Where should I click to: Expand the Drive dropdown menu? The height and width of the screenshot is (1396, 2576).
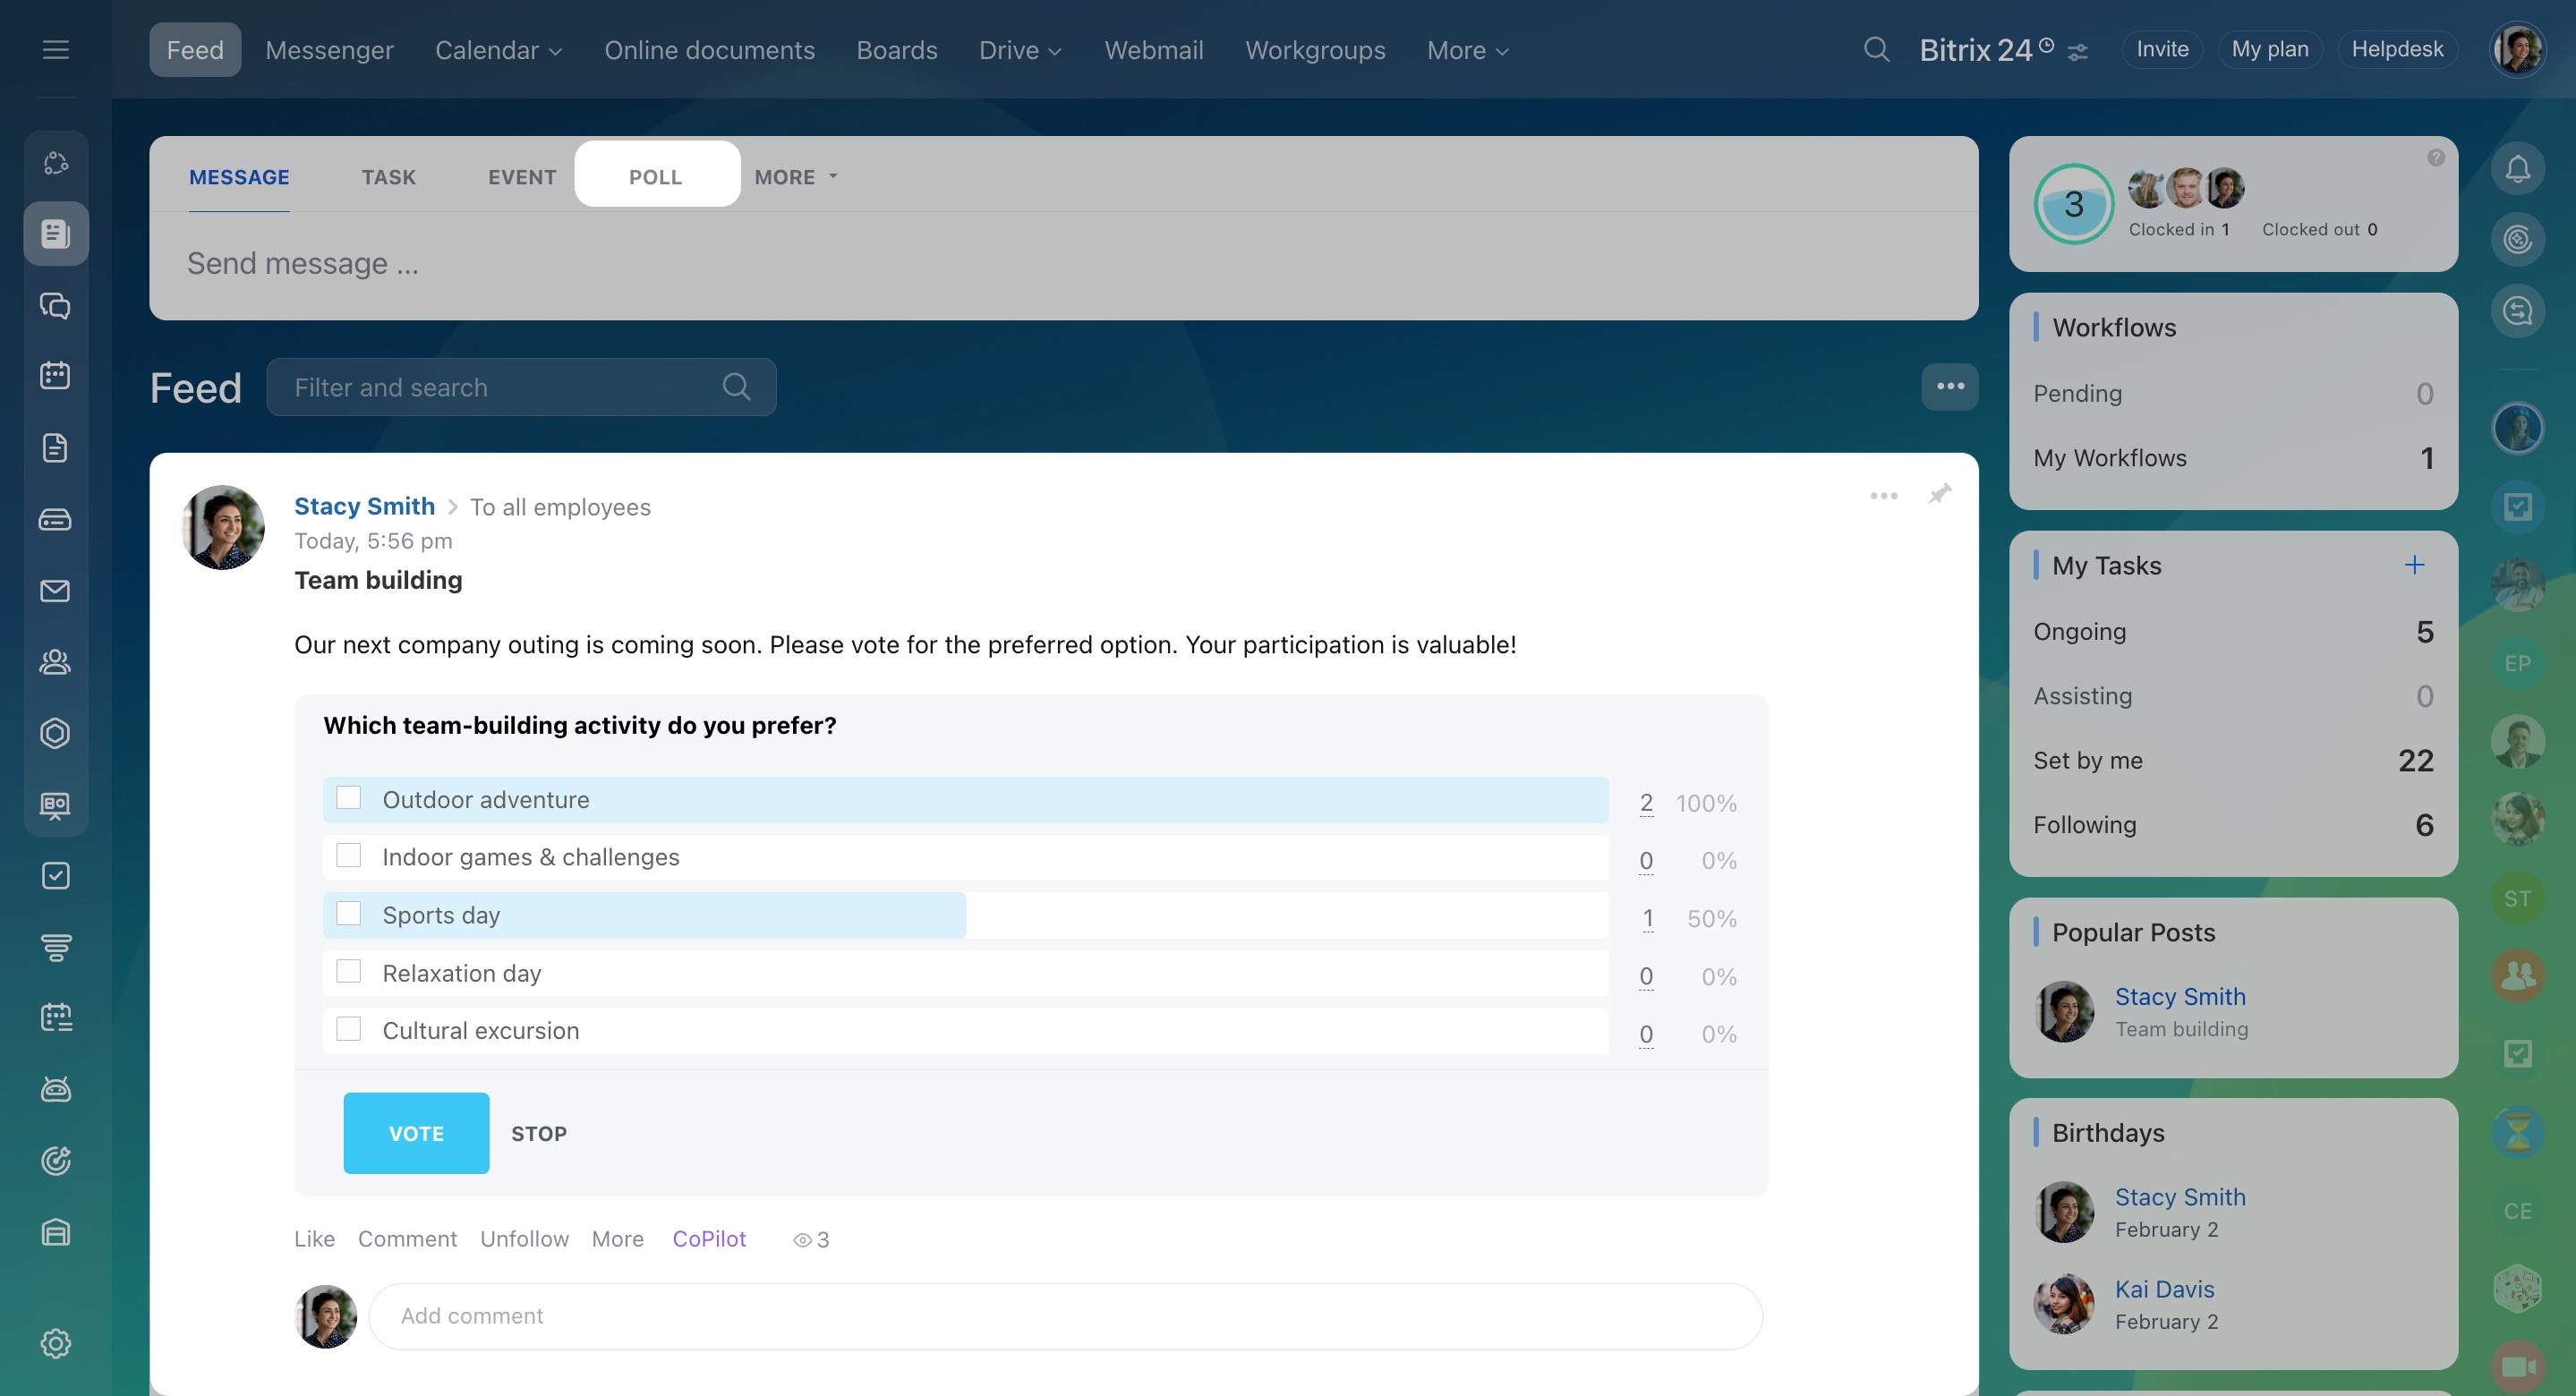pos(1019,50)
